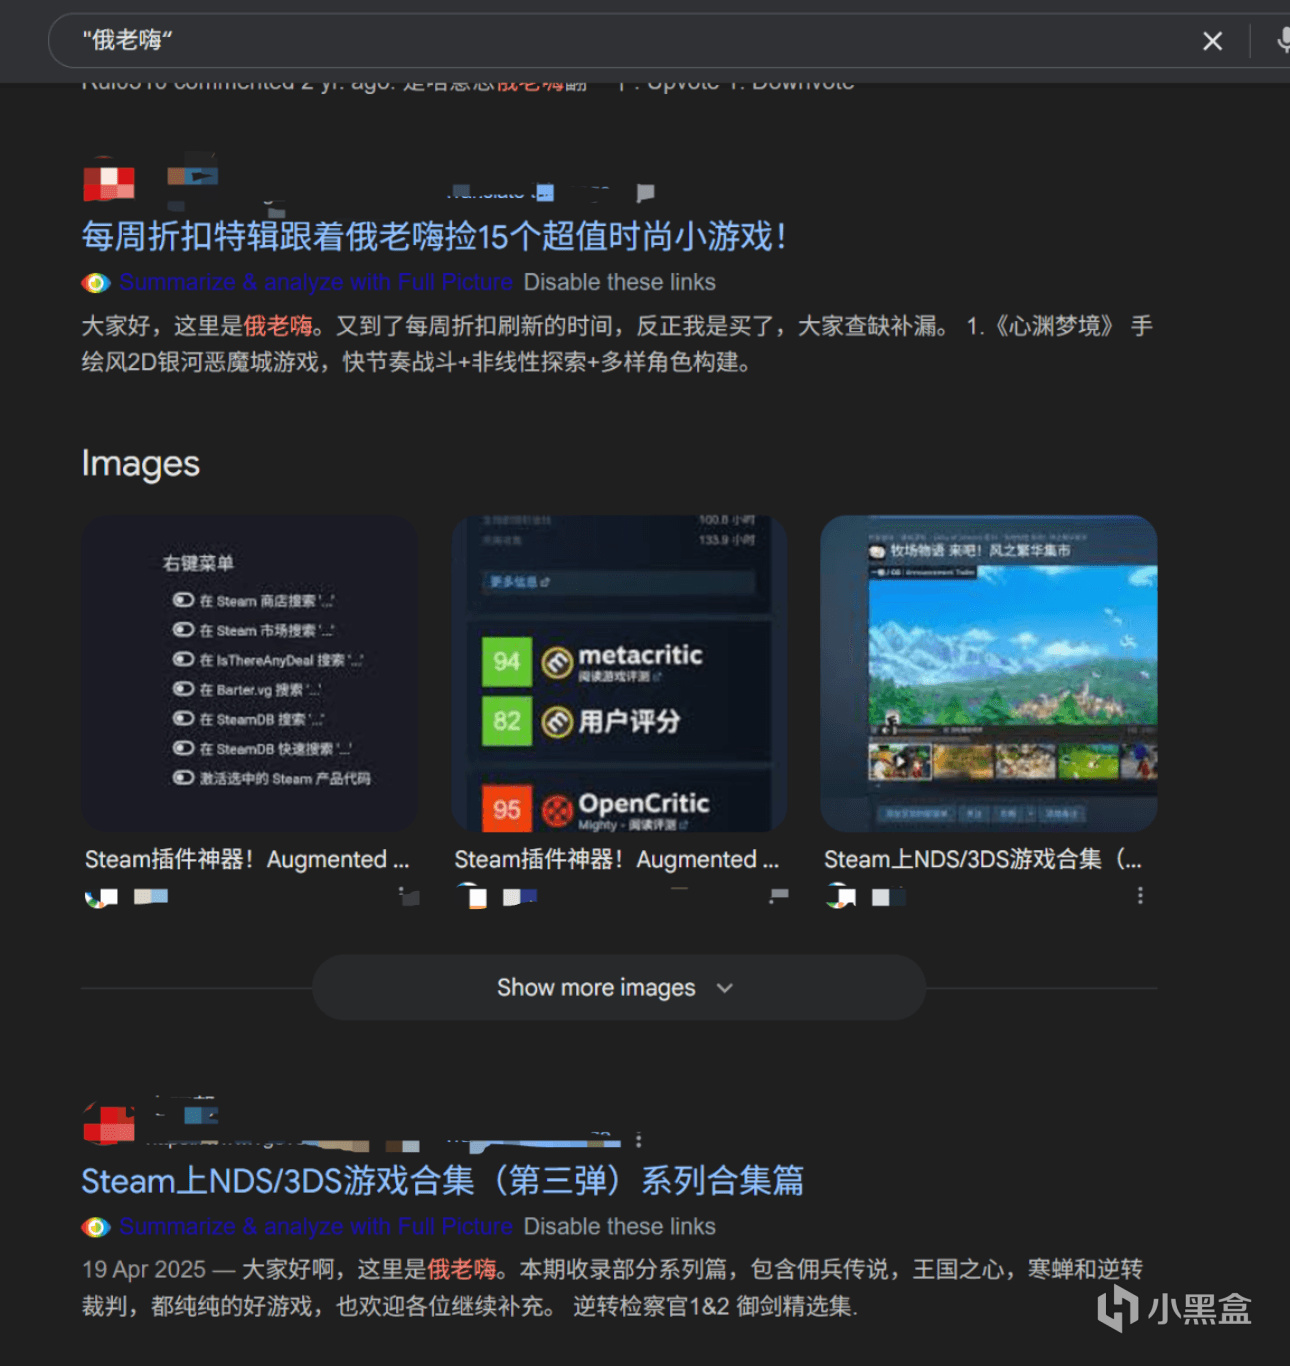Start voice search with the microphone icon

tap(1282, 41)
